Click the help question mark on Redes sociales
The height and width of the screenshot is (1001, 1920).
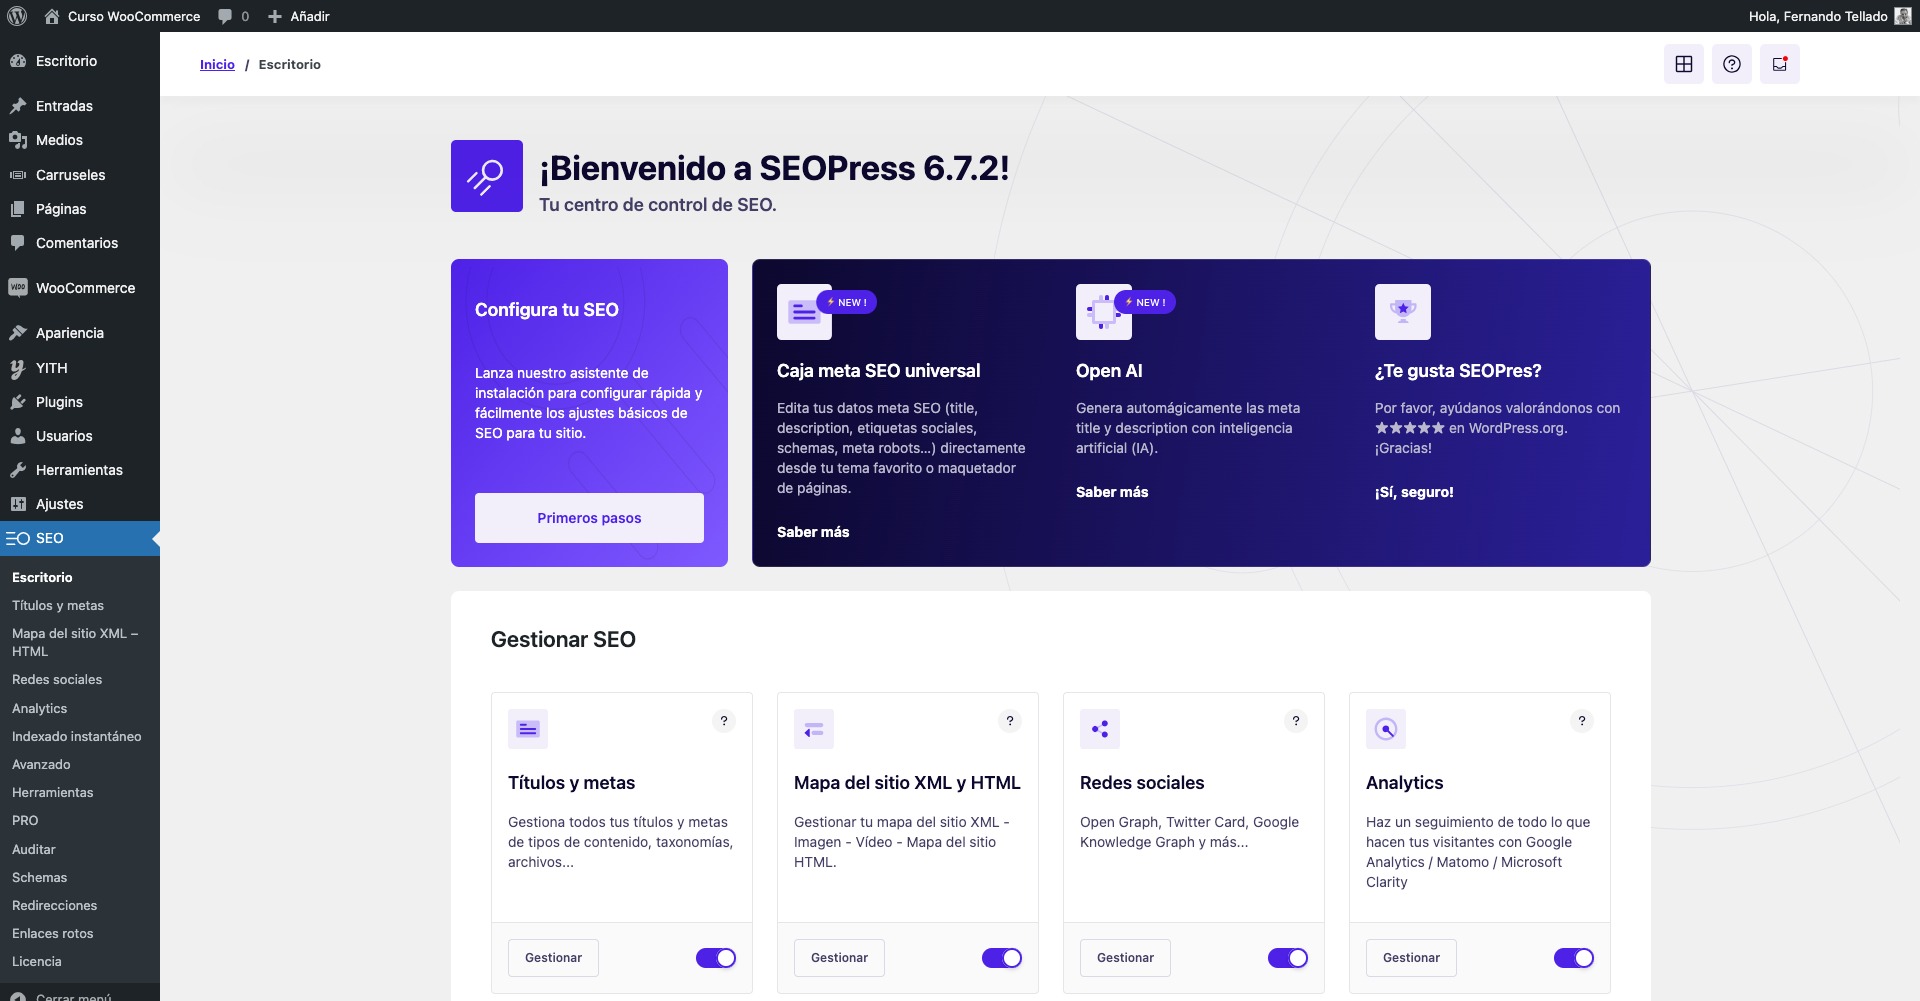pos(1296,721)
